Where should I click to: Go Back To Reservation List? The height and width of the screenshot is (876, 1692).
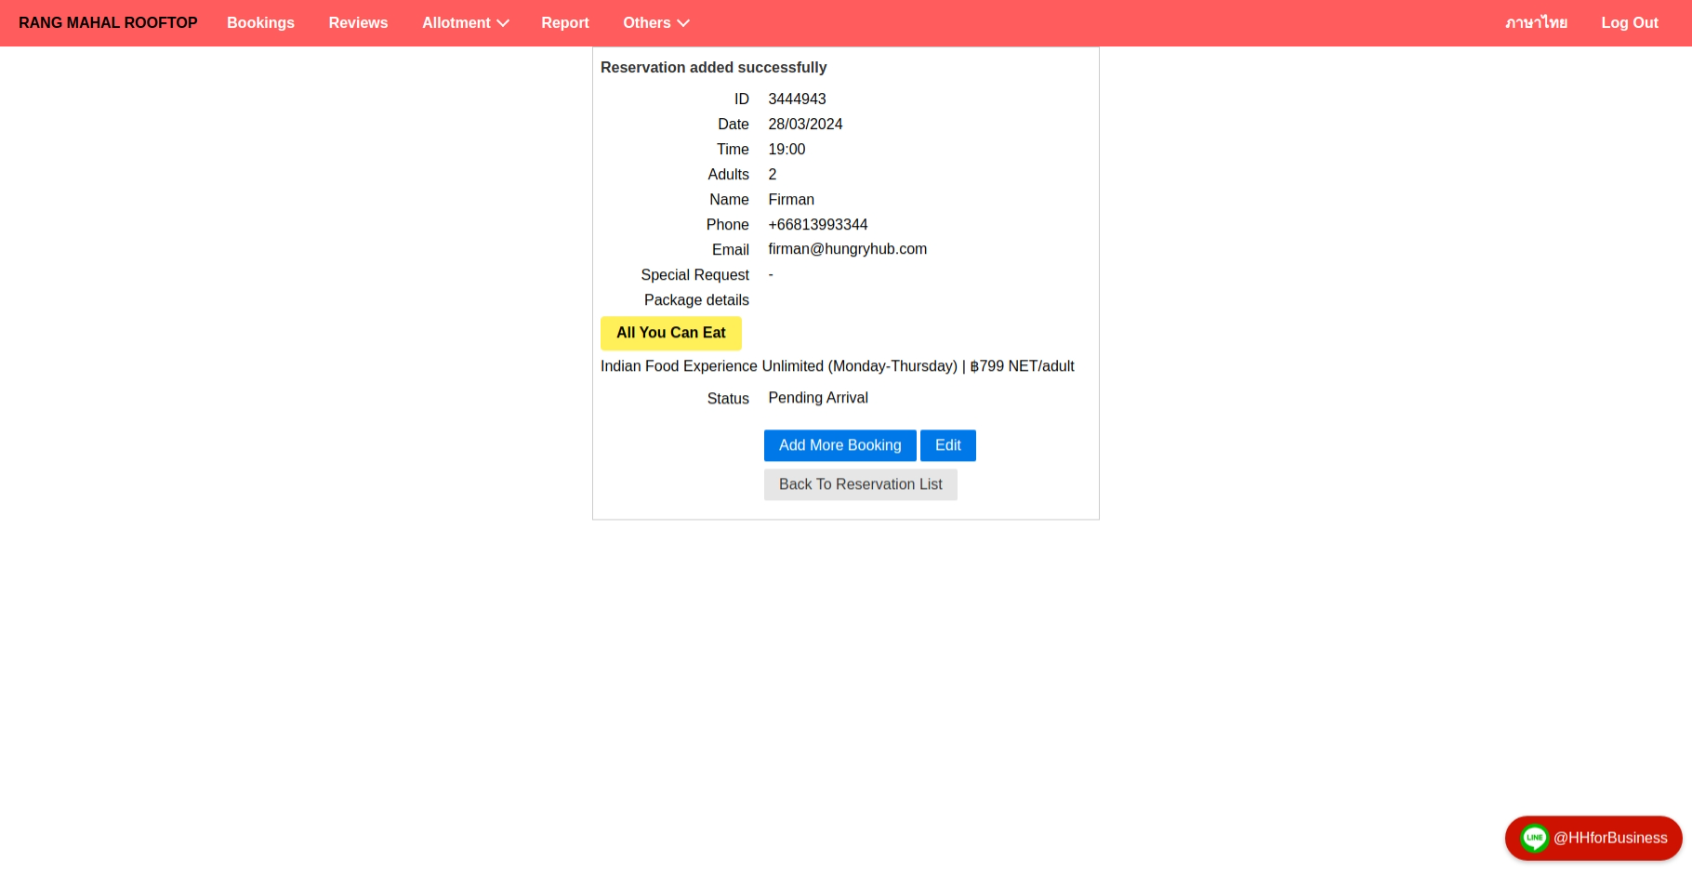coord(860,485)
